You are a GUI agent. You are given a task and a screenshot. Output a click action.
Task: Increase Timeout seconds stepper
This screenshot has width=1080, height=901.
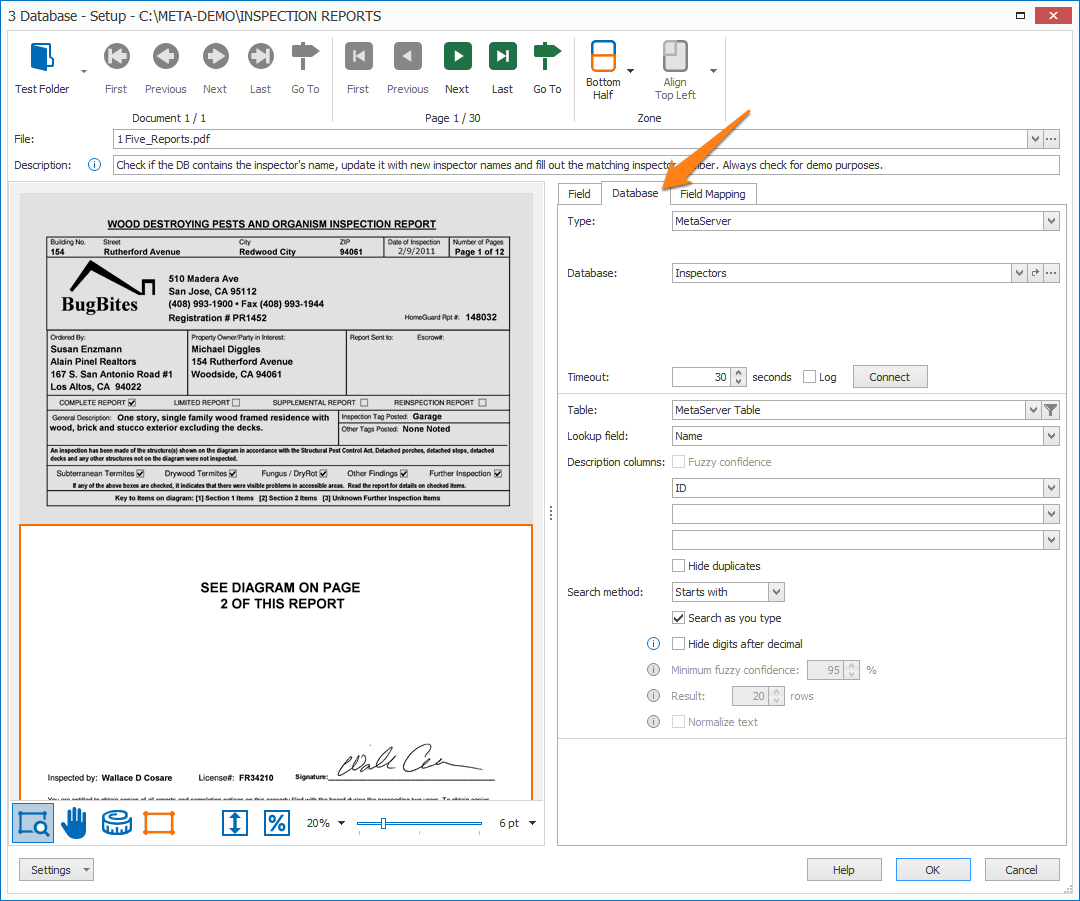pyautogui.click(x=738, y=373)
